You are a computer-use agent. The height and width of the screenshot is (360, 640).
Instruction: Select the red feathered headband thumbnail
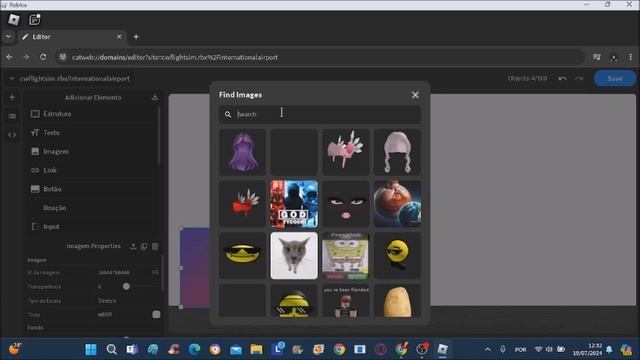point(242,204)
